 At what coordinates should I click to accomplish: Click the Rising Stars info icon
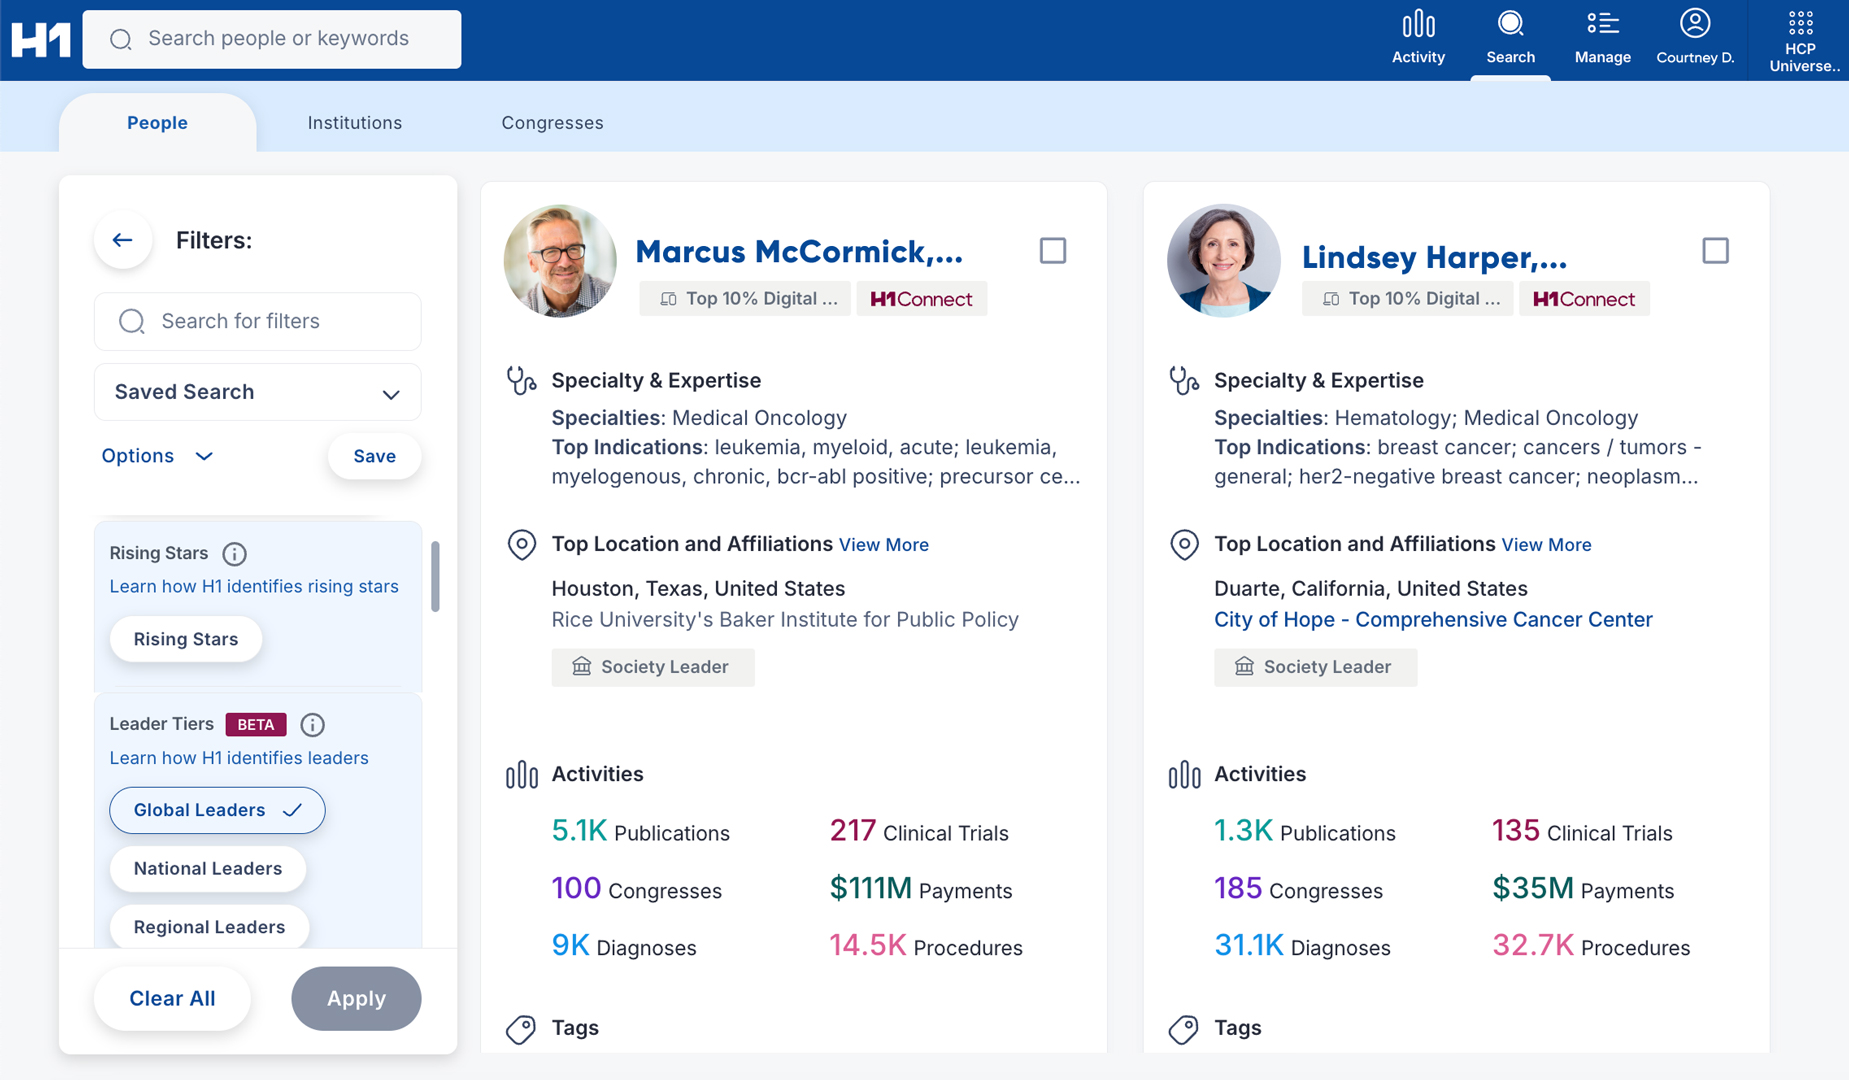[x=234, y=554]
